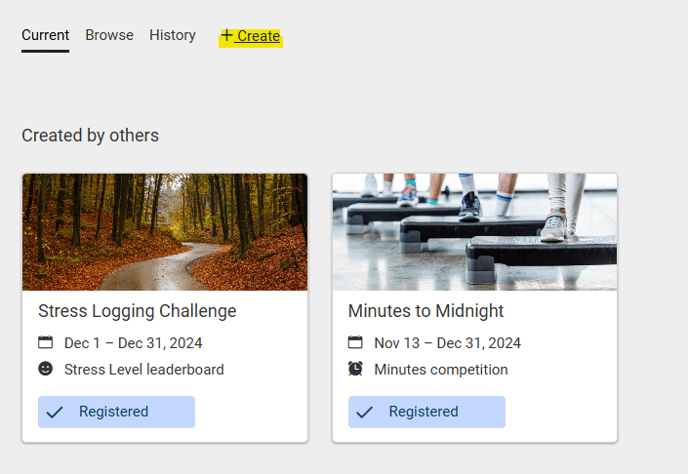This screenshot has width=688, height=474.
Task: Click the highlighted Create link
Action: [x=258, y=36]
